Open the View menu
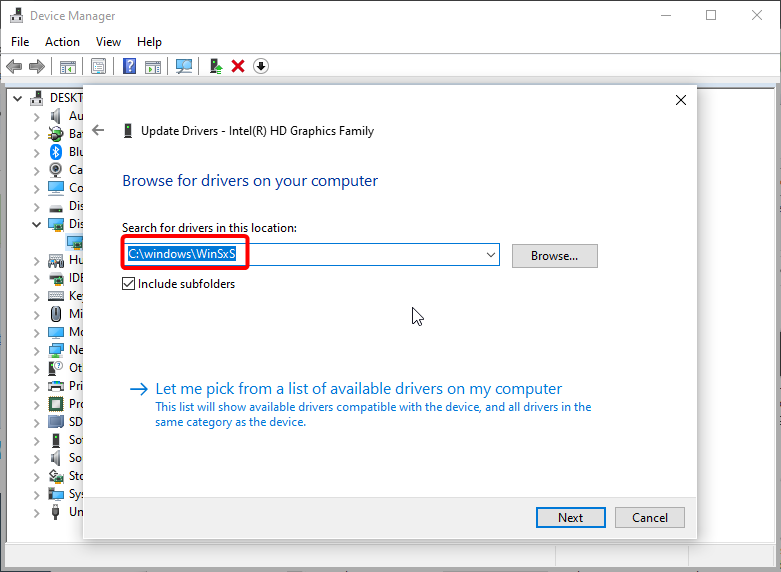 click(x=108, y=42)
